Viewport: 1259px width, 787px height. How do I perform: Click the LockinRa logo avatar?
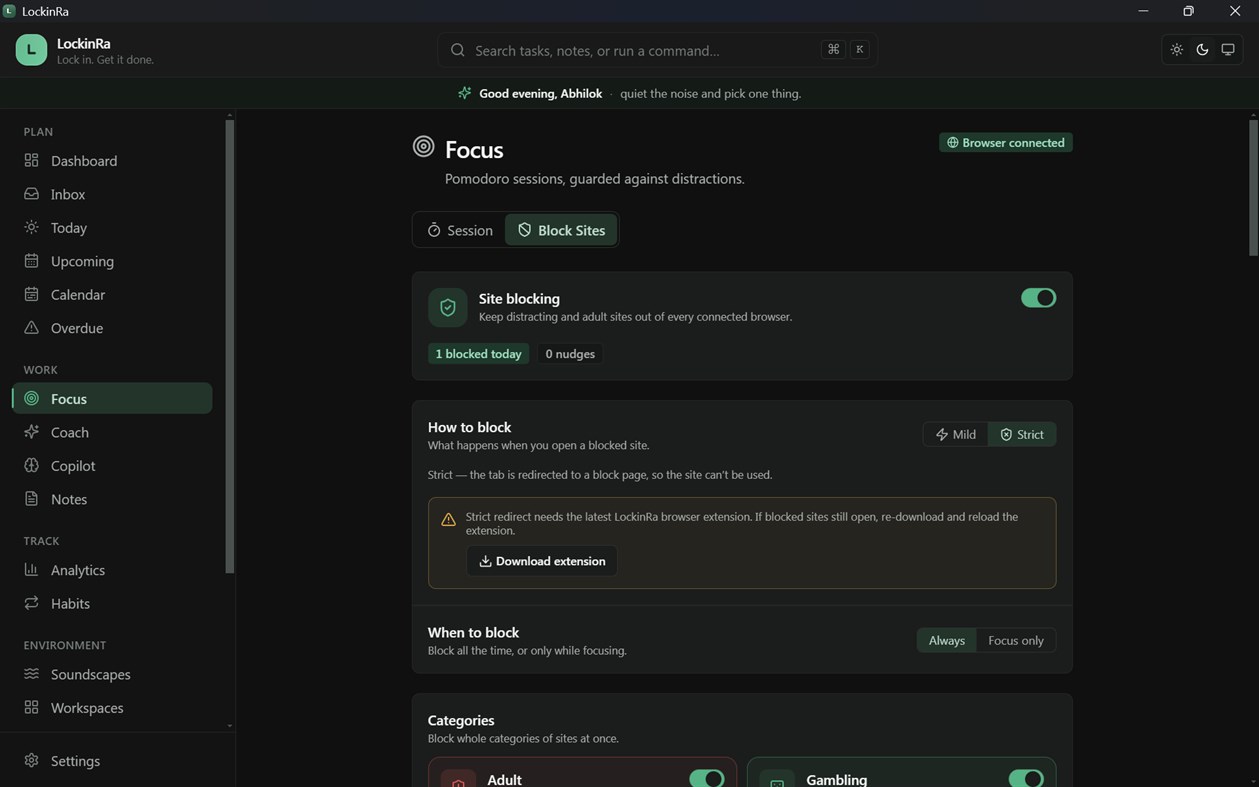click(31, 50)
